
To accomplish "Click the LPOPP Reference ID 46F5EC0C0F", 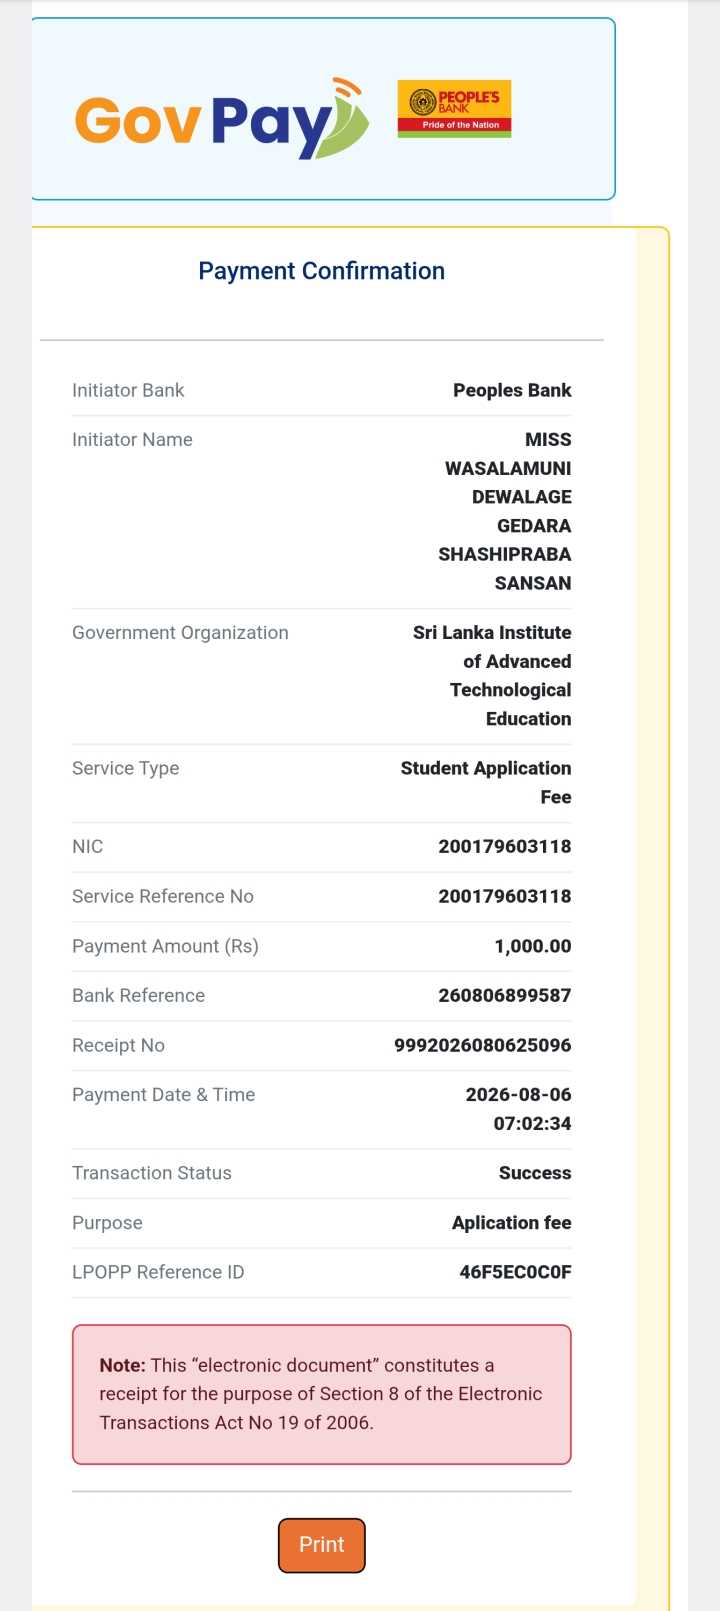I will [516, 1272].
